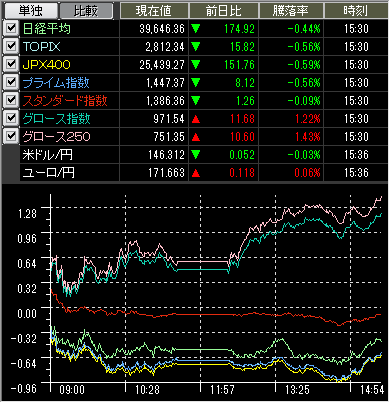This screenshot has height=403, width=390.
Task: Uncheck the 日経平均 checkbox
Action: coord(11,28)
